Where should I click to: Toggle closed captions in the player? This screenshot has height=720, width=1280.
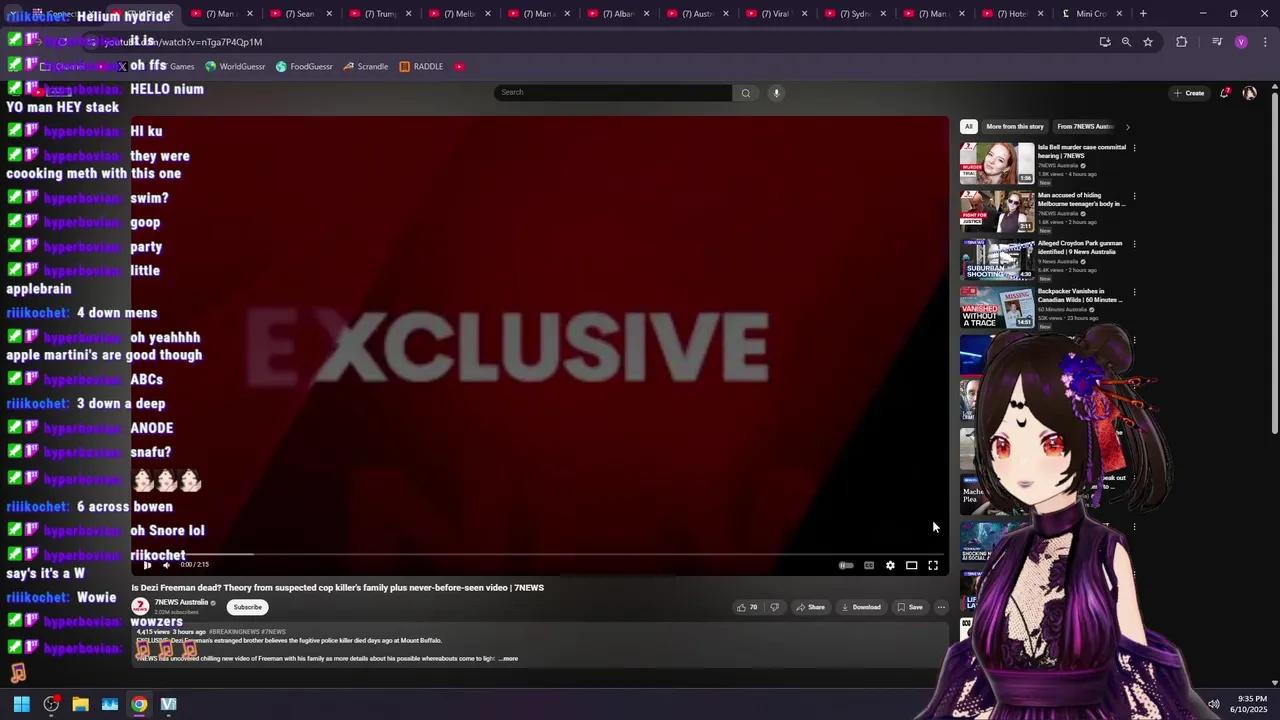(x=869, y=565)
